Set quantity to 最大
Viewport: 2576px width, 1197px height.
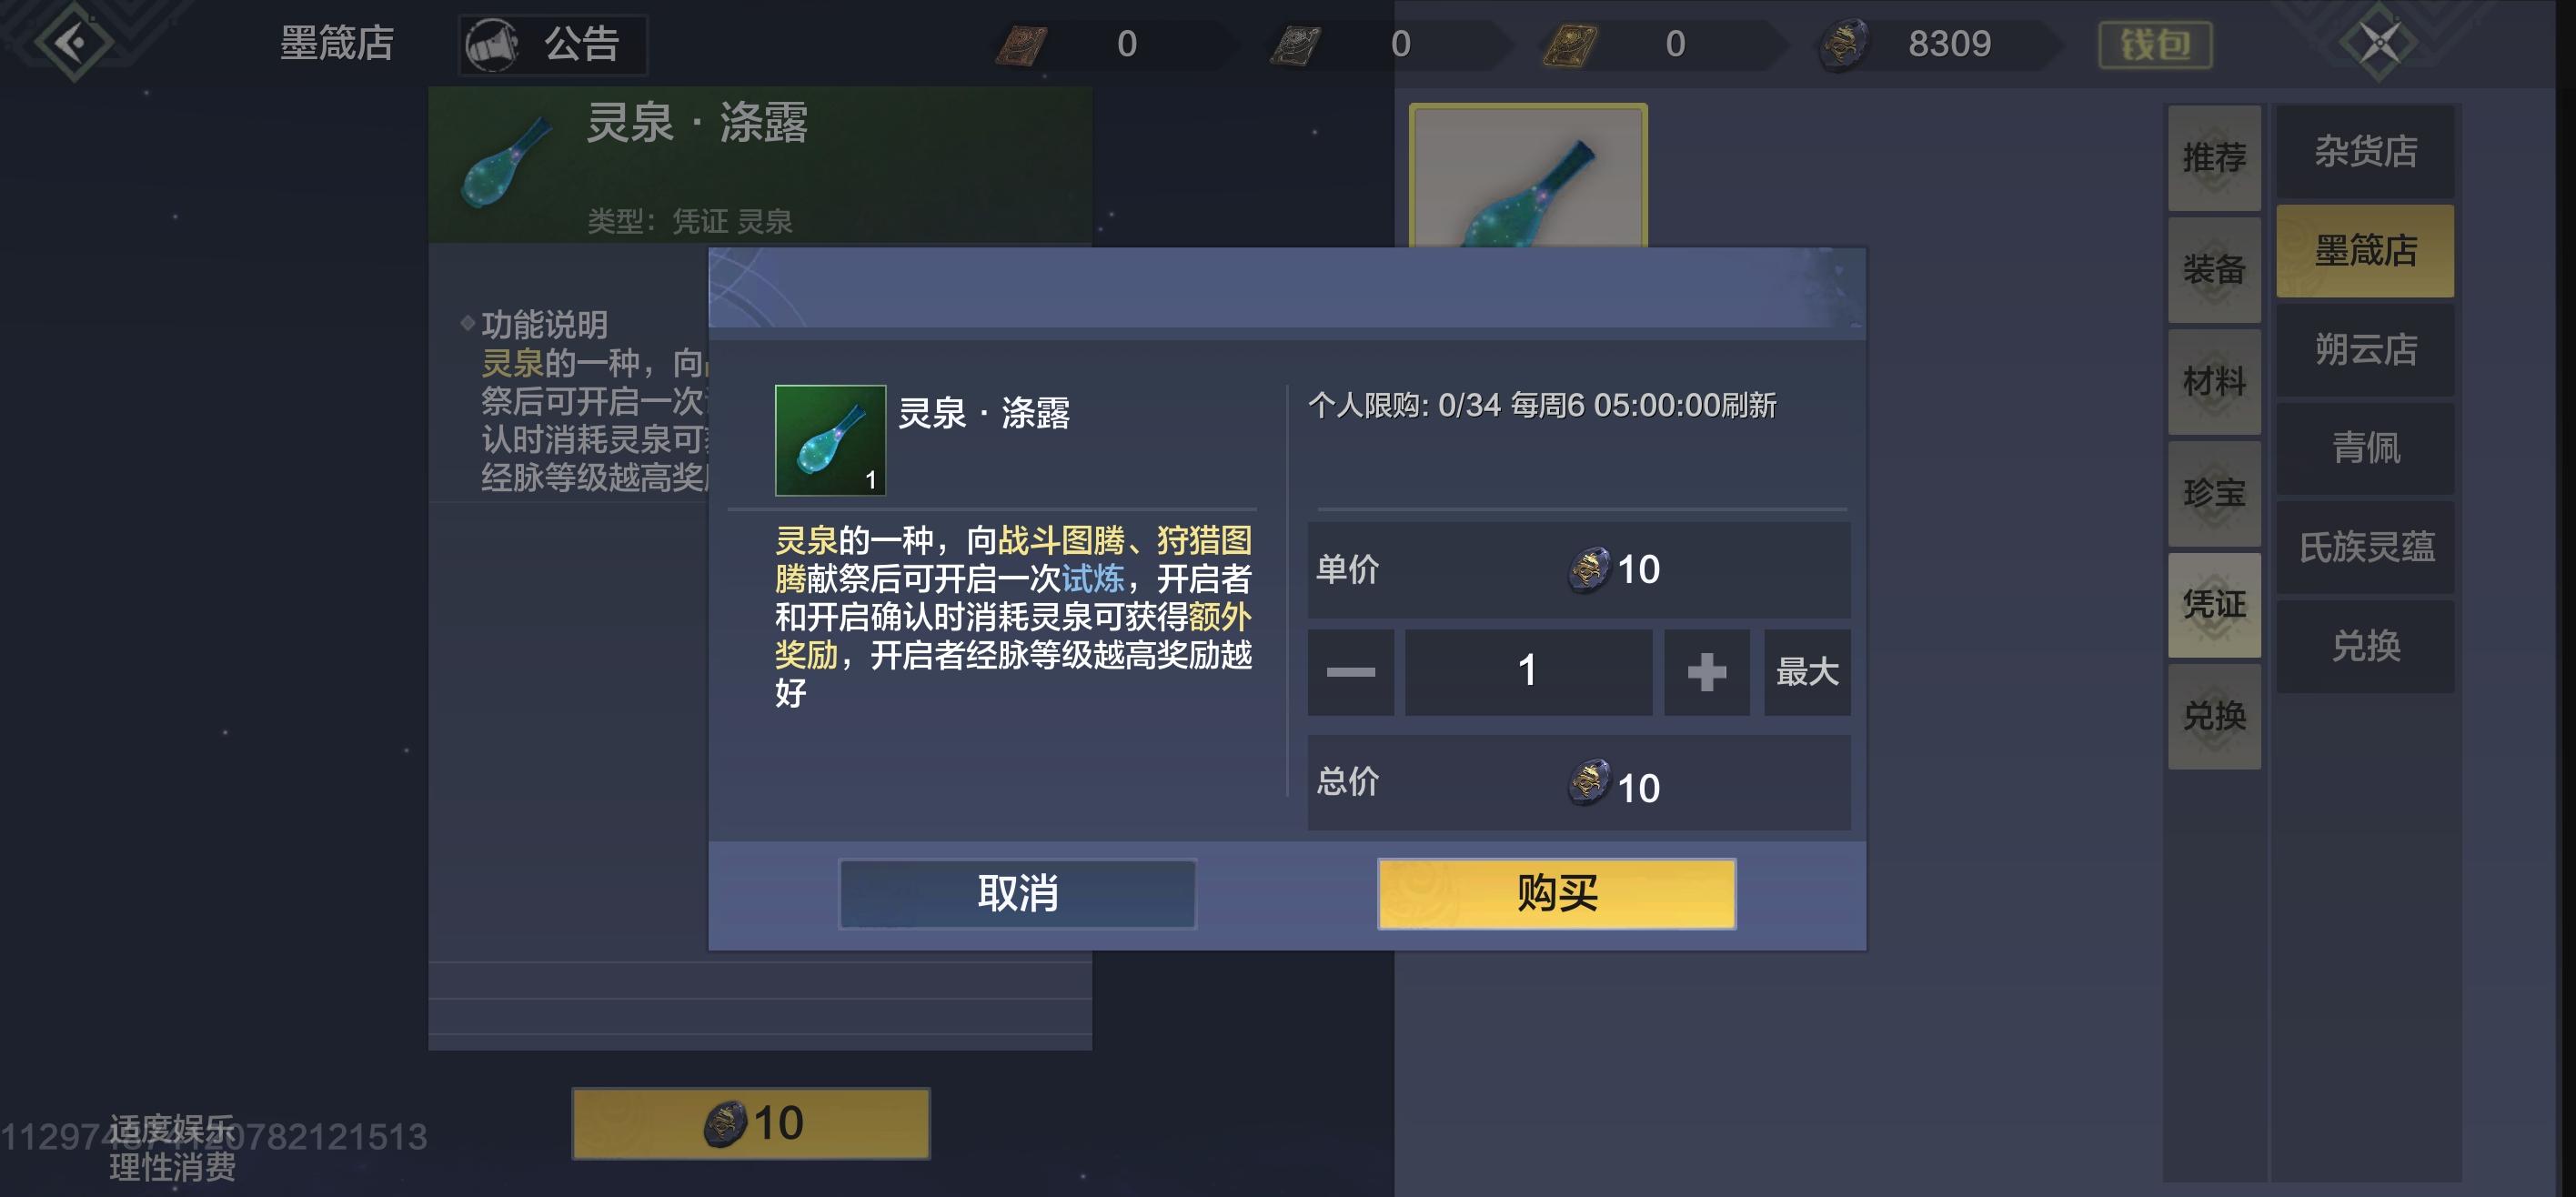pyautogui.click(x=1807, y=672)
